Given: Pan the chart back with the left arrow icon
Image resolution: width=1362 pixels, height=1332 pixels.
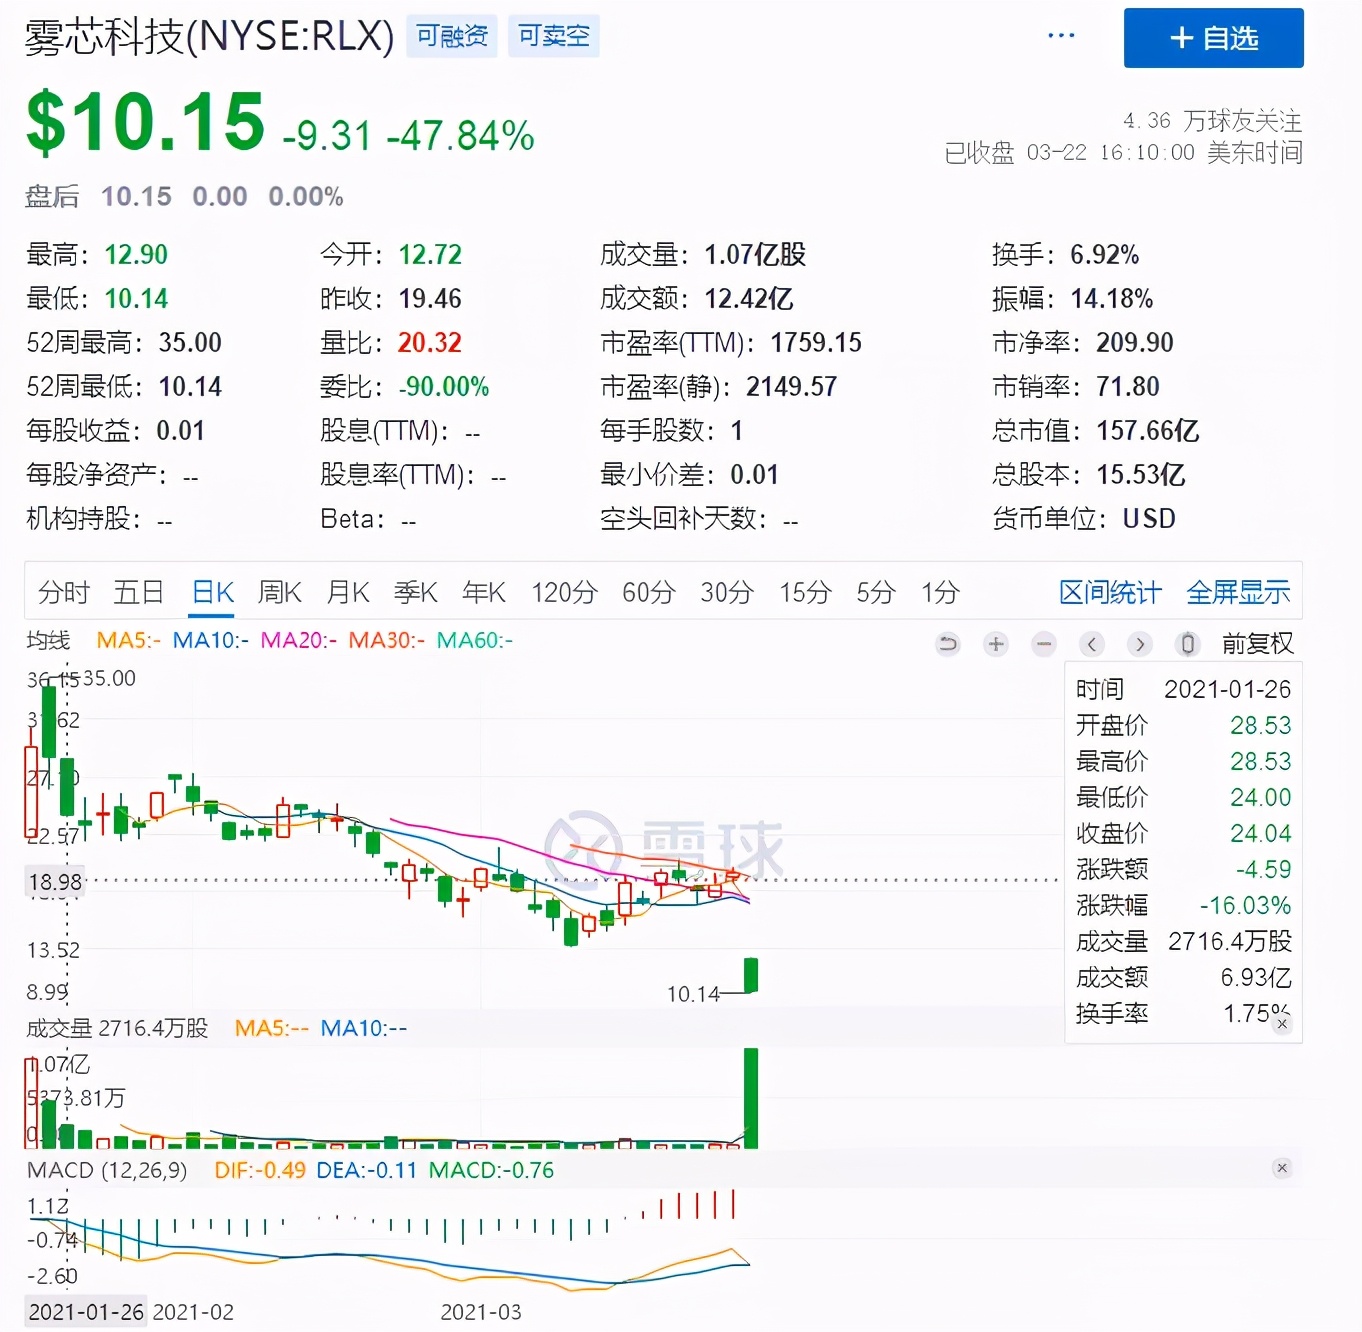Looking at the screenshot, I should [x=1092, y=644].
